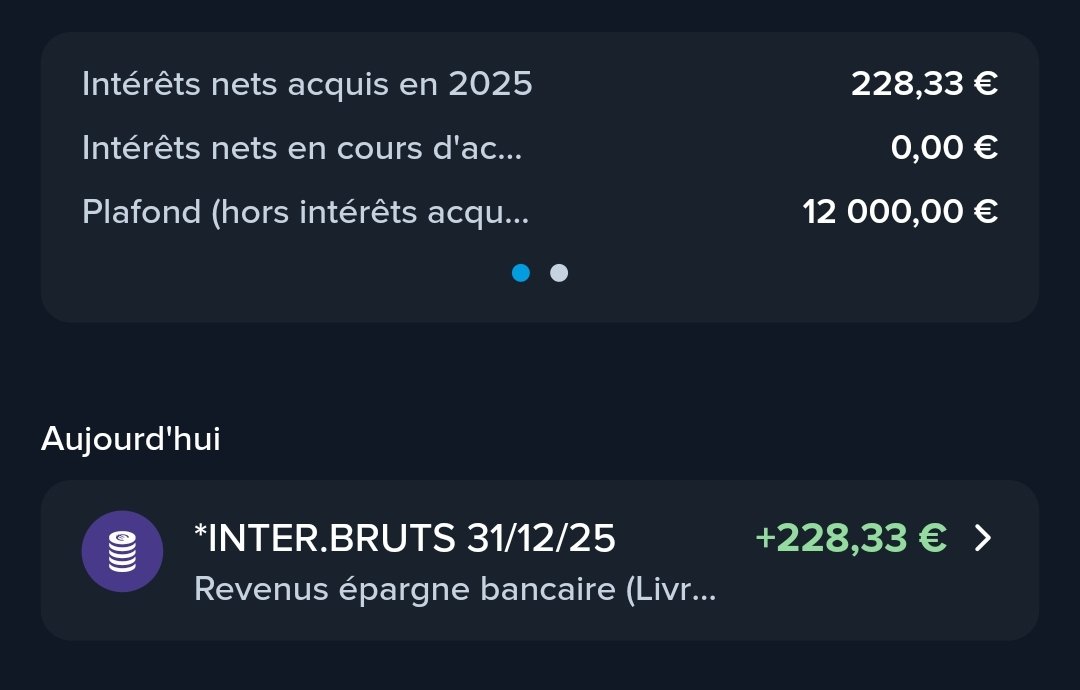Screen dimensions: 1080x690
Task: Tap the 12 000,00 € ceiling value
Action: pos(900,212)
